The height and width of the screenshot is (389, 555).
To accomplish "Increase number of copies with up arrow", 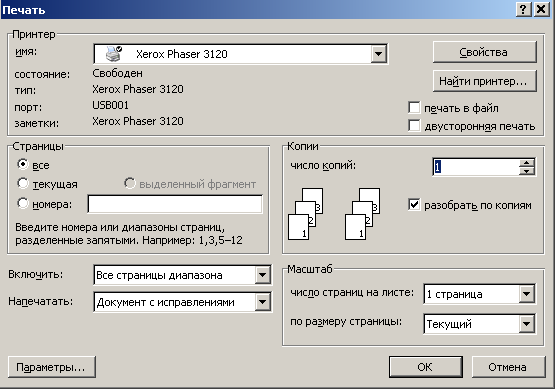I will point(527,163).
